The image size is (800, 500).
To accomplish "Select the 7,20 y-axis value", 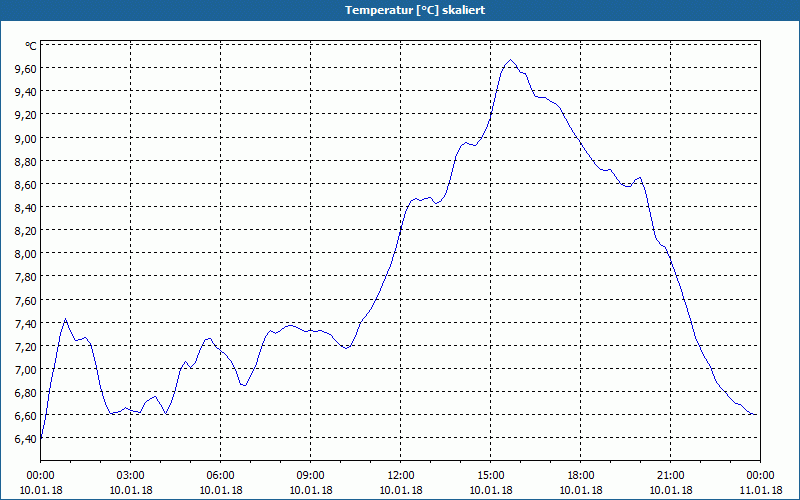I will pos(27,346).
